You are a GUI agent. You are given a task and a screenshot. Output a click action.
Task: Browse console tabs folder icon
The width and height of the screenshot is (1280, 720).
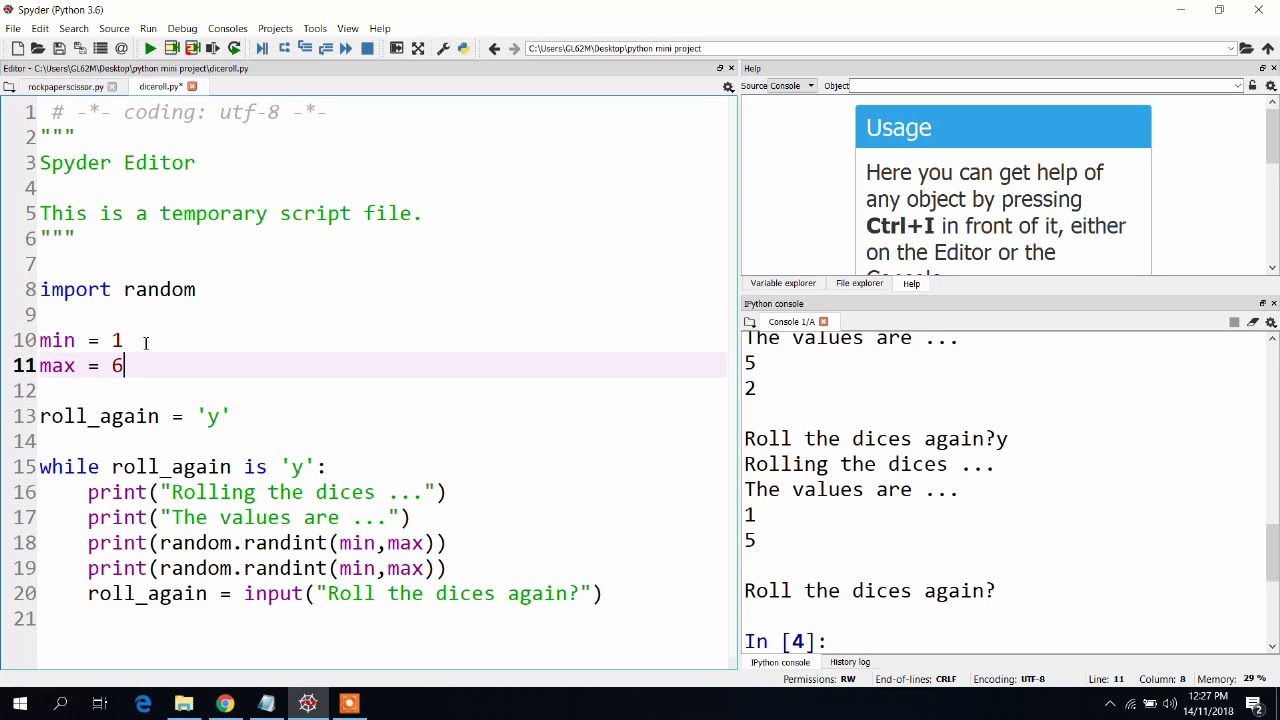[750, 322]
